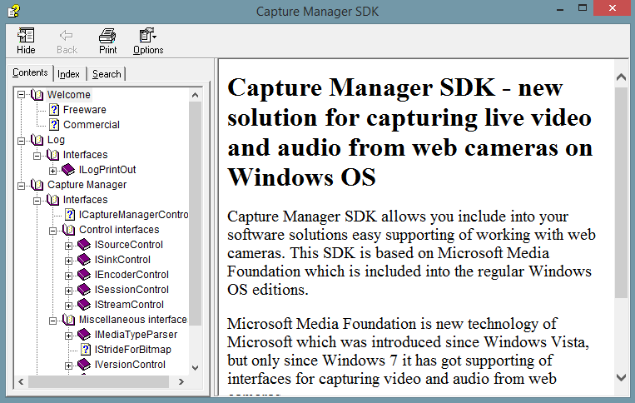Click the help app icon in title bar
The width and height of the screenshot is (635, 403).
point(14,11)
